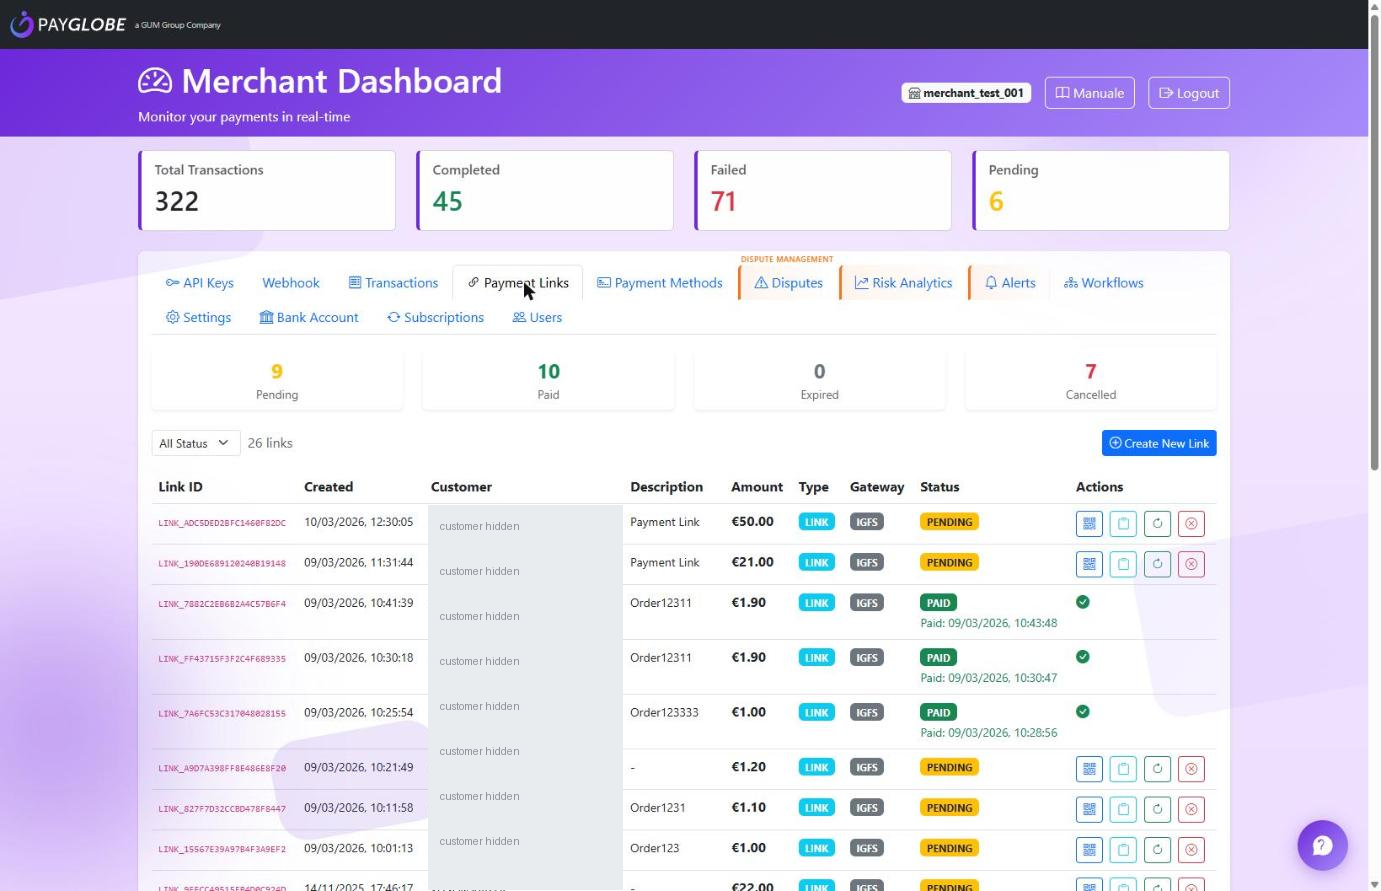
Task: Click the Link ID column header
Action: 180,487
